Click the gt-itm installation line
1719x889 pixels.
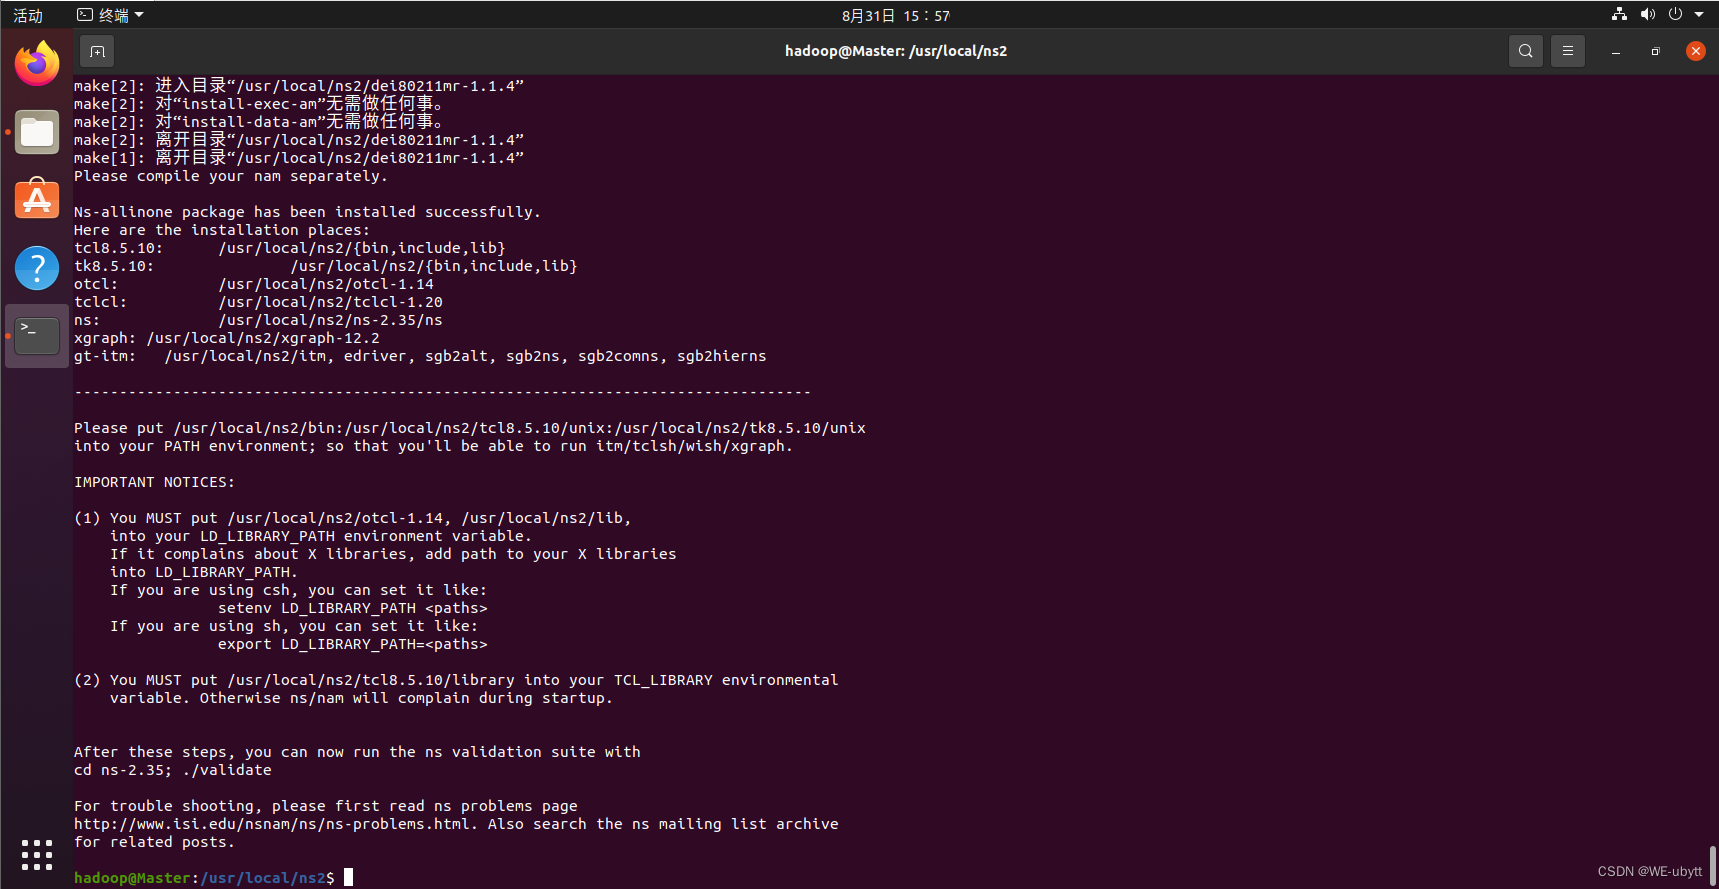tap(420, 356)
